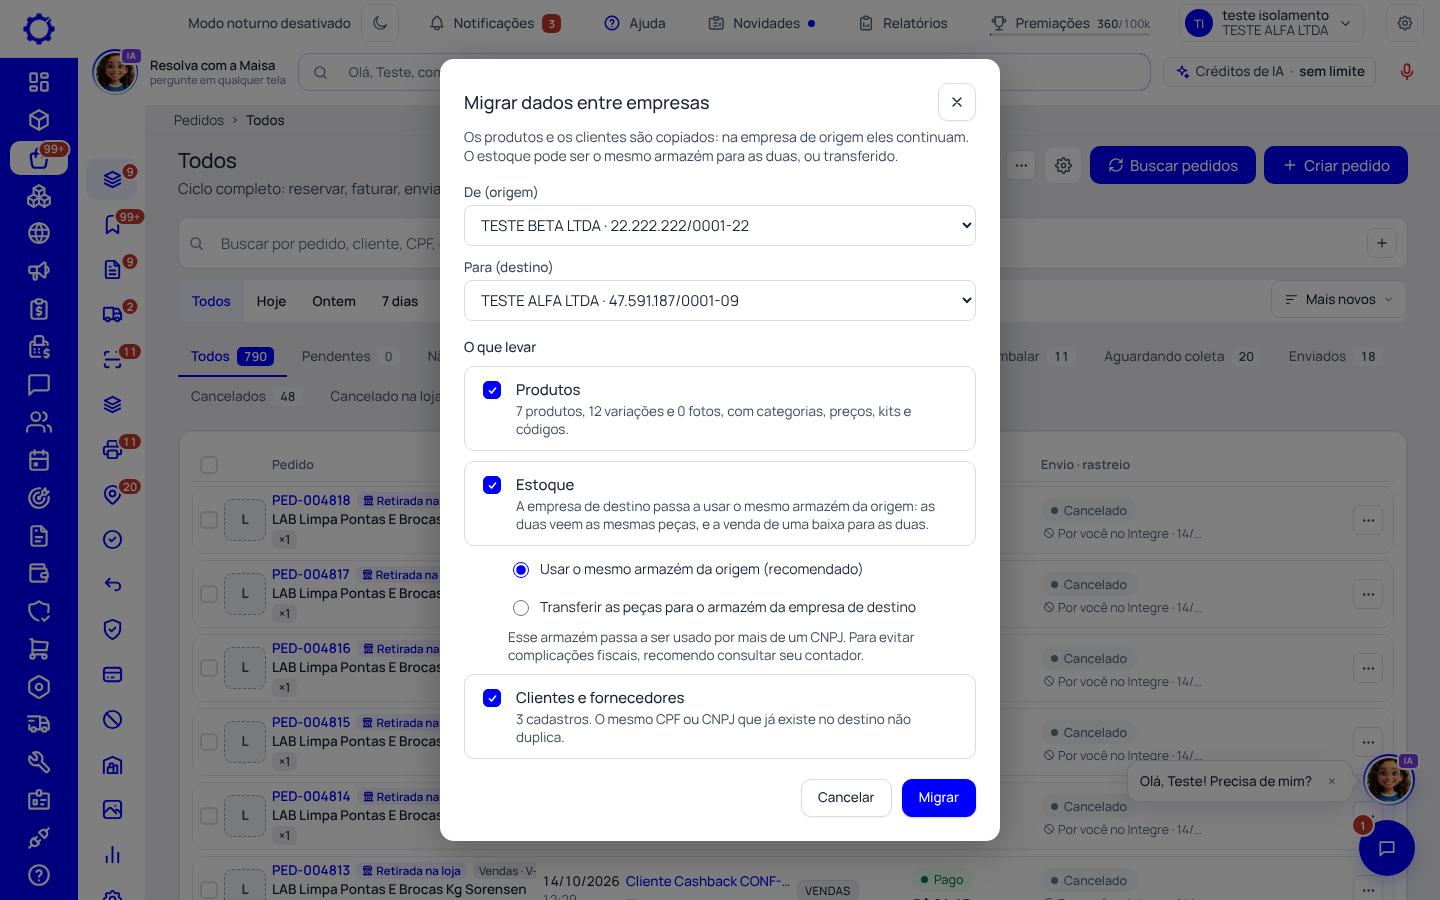Click Criar pedido button

pos(1336,165)
